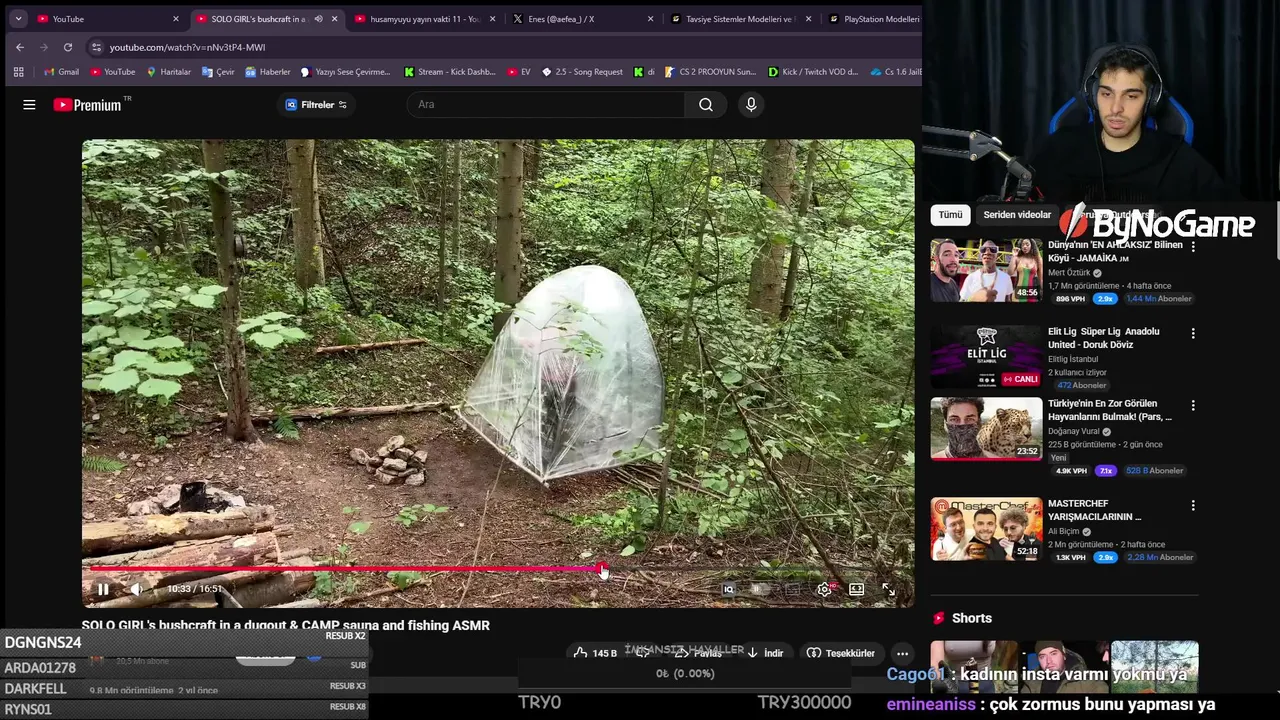Open options for Türkiye'nin En Zor video
1280x720 pixels.
(1192, 406)
